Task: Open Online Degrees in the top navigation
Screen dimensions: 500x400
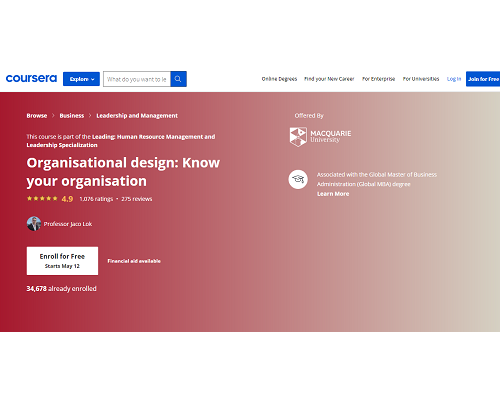Action: coord(279,79)
